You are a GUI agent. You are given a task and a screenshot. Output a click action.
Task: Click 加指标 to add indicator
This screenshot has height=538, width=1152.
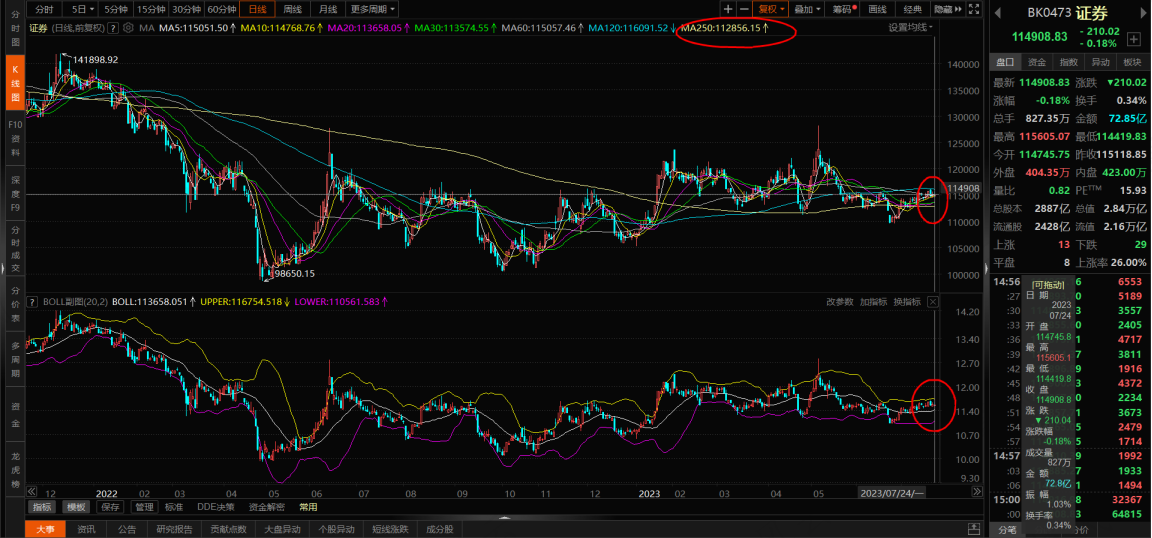coord(873,302)
